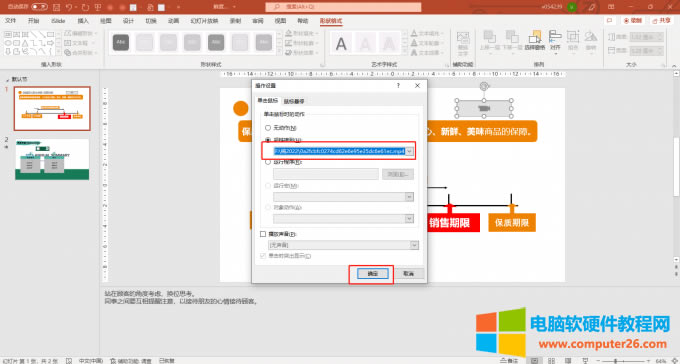Click the Undo arrow icon
The height and width of the screenshot is (364, 680).
[69, 7]
